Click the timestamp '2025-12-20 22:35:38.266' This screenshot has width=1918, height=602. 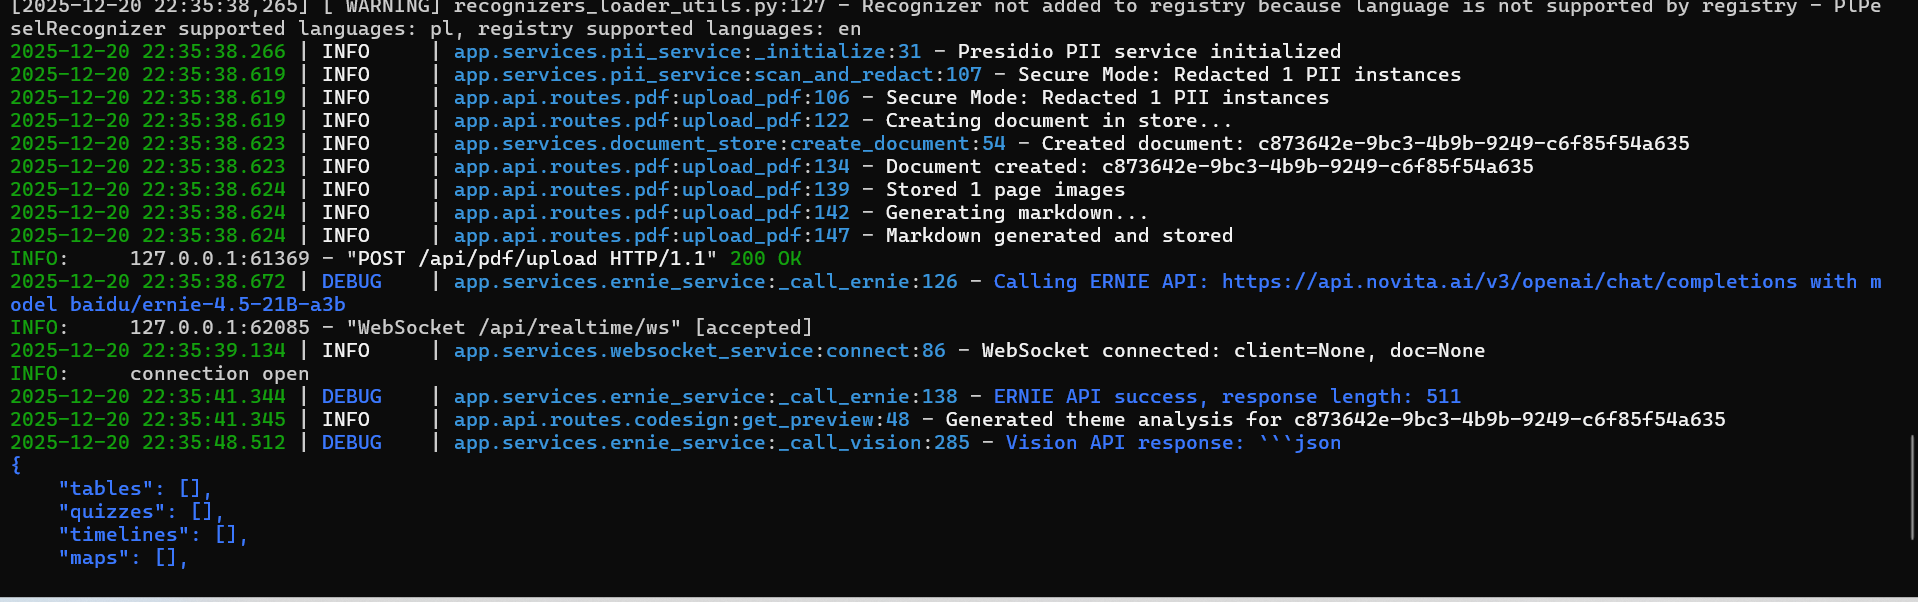(x=147, y=51)
